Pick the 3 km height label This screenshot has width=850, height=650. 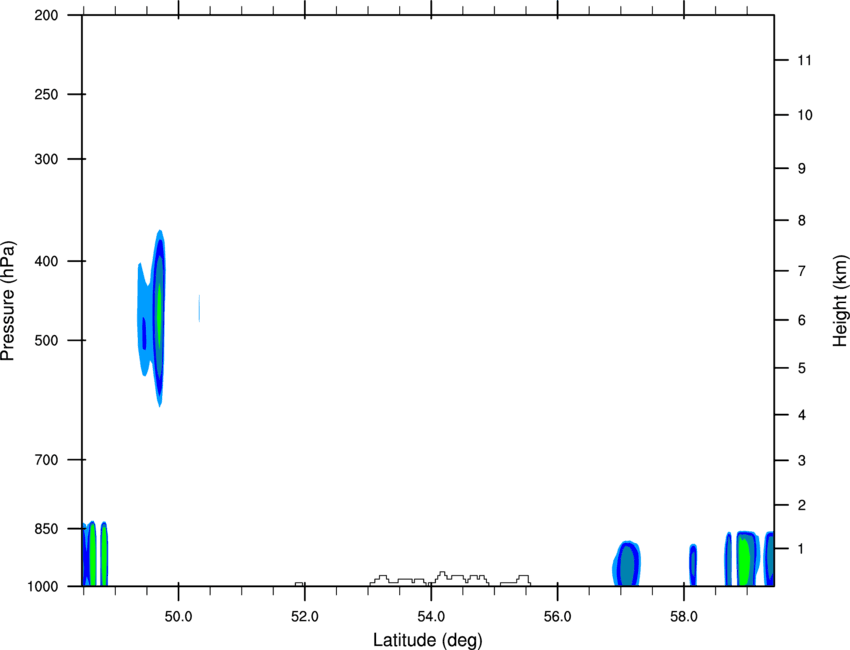802,461
